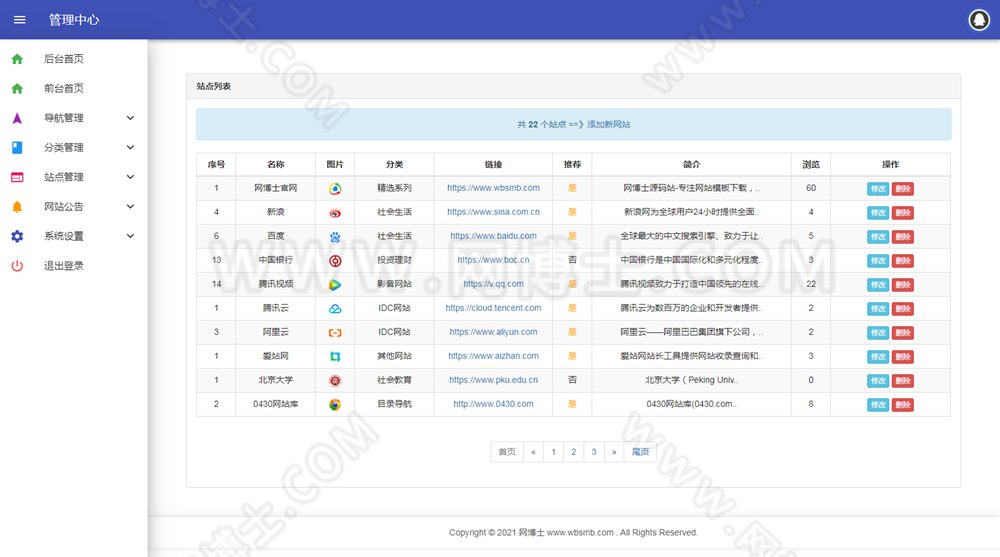Click 修改 for the 新浪 row
The height and width of the screenshot is (557, 1000).
[878, 212]
